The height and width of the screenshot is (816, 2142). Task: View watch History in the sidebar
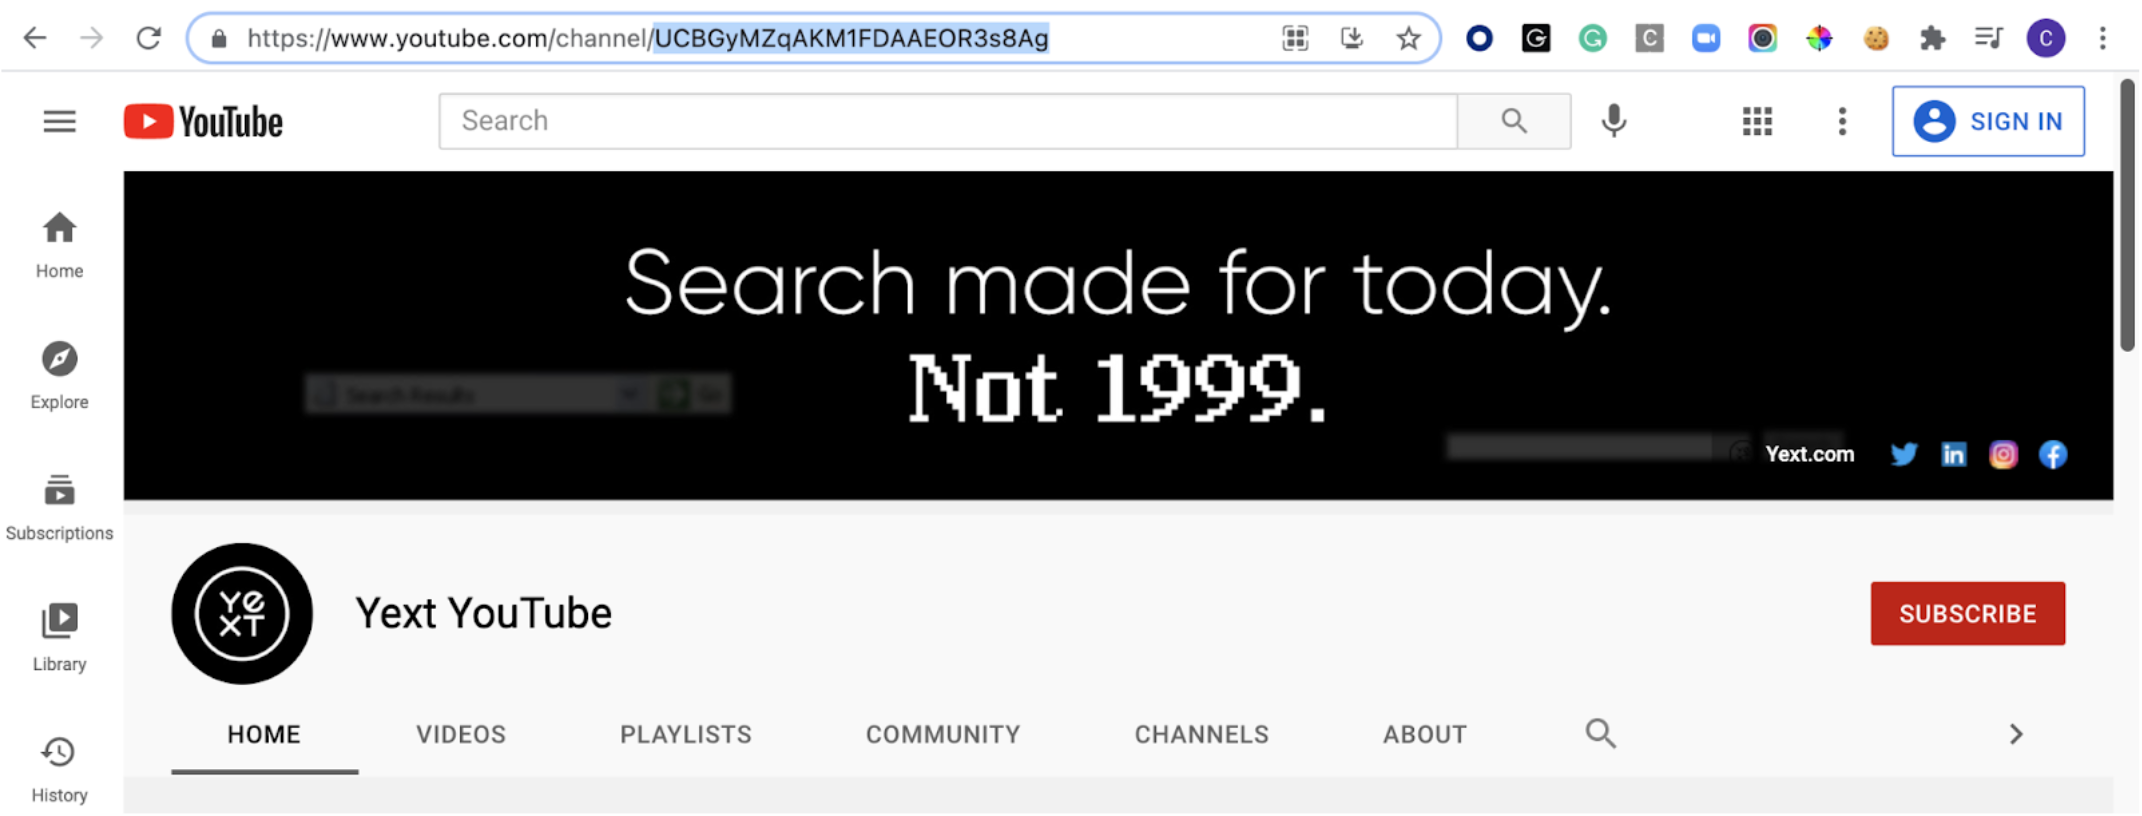tap(59, 770)
